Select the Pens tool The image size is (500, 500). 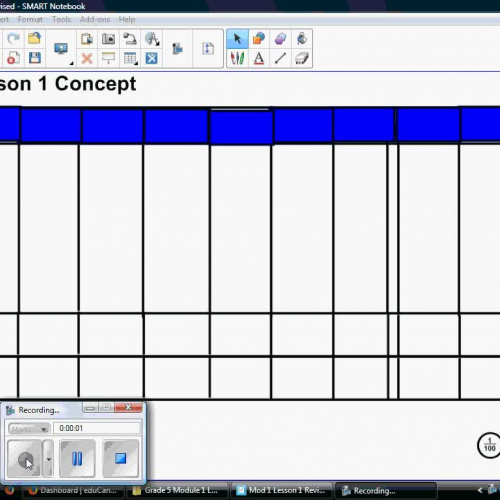tap(237, 58)
